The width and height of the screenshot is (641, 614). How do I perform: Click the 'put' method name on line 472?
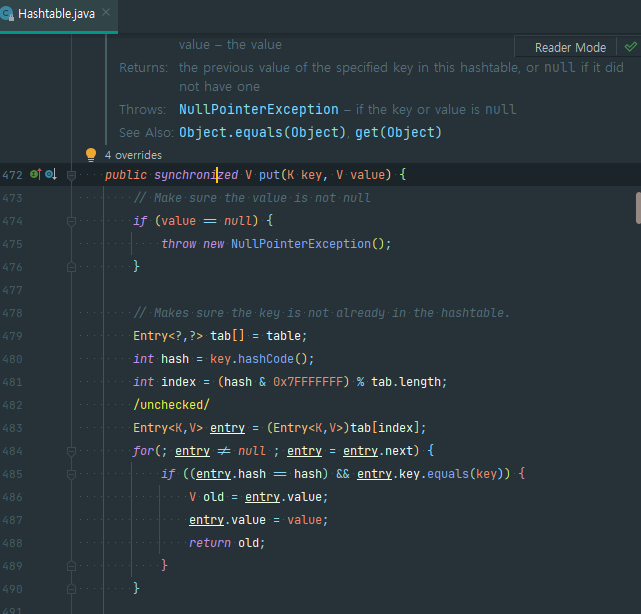click(269, 175)
